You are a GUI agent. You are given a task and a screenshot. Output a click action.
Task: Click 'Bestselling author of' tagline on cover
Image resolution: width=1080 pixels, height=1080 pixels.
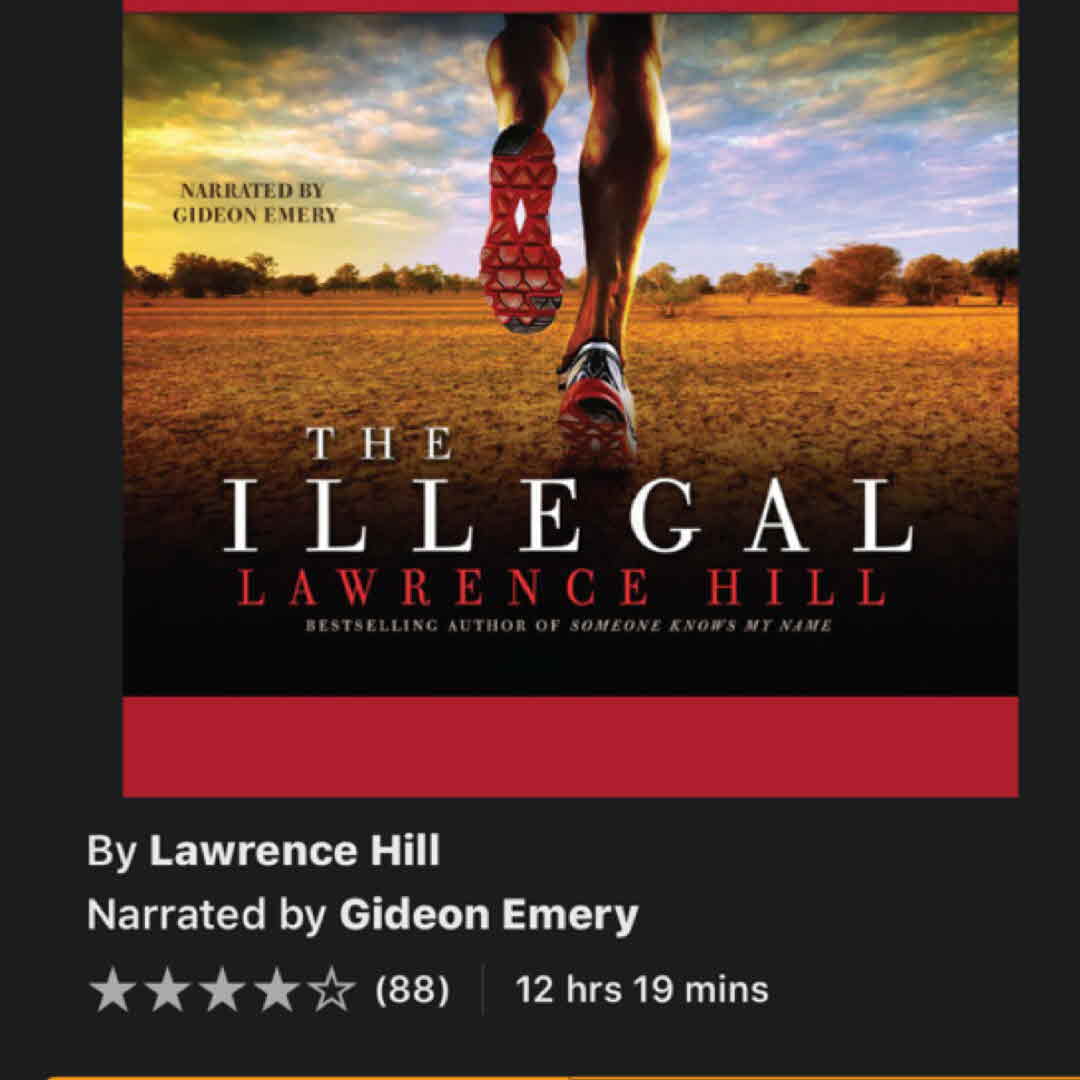433,626
